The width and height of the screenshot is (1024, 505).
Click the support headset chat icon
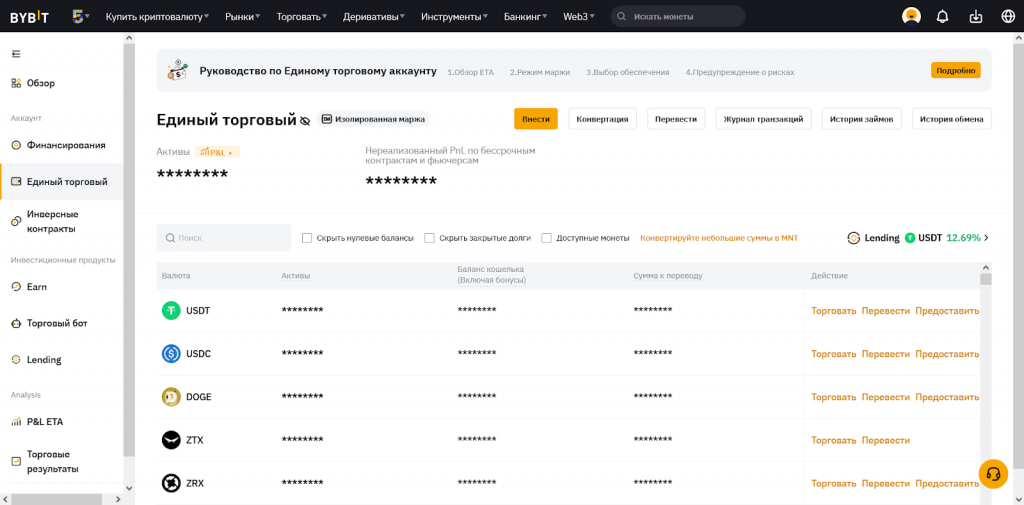point(993,474)
